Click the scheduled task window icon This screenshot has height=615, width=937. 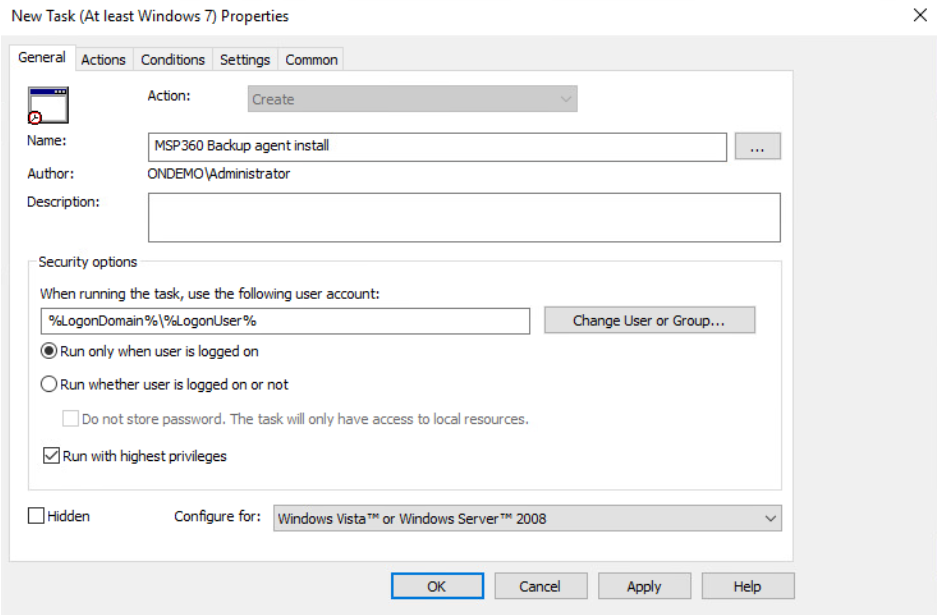[48, 105]
